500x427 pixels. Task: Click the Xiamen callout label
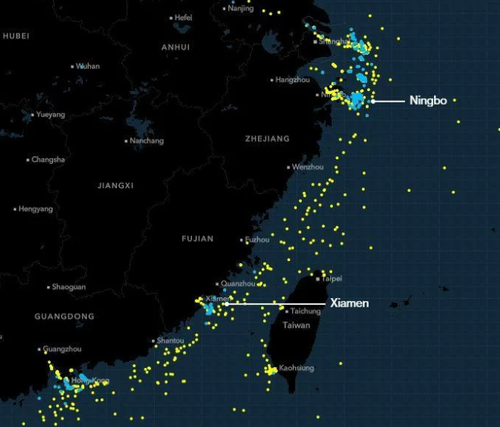(349, 303)
